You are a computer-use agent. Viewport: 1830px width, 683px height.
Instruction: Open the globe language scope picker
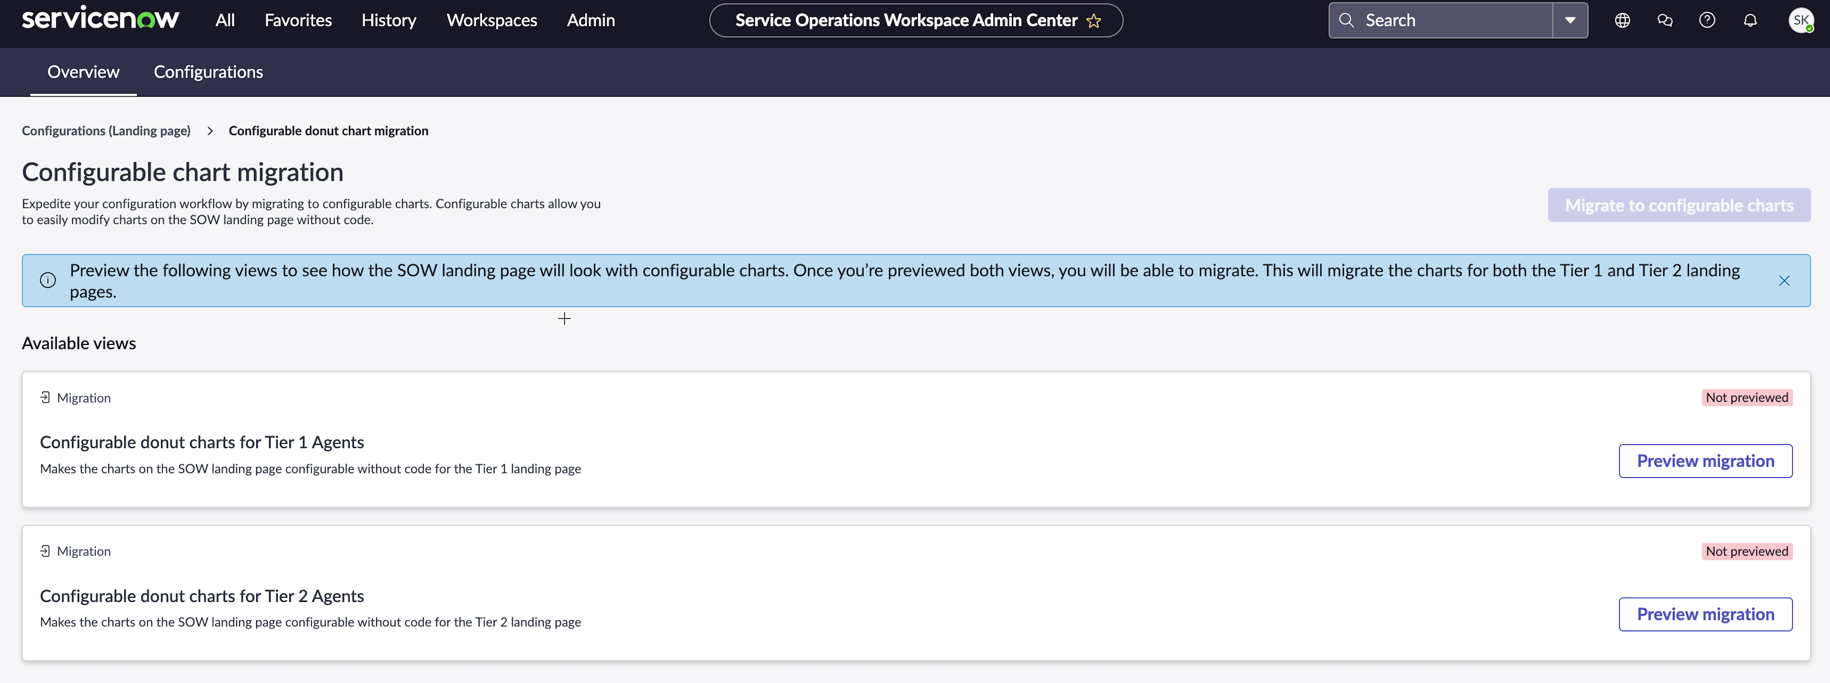1622,20
